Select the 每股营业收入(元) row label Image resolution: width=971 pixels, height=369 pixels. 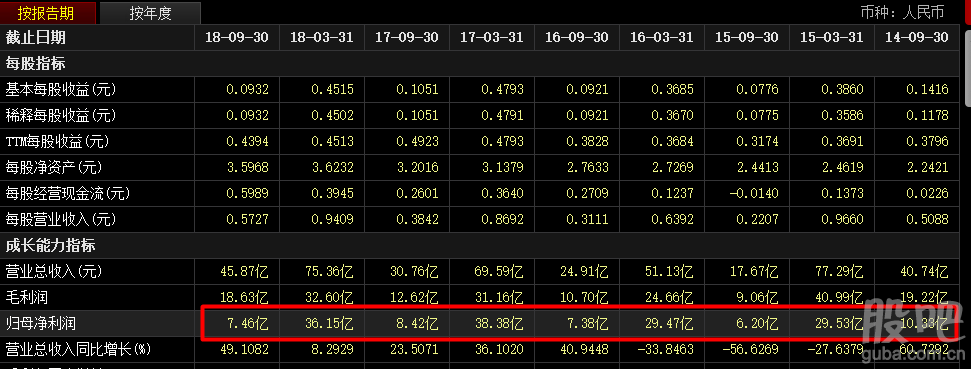[x=61, y=220]
